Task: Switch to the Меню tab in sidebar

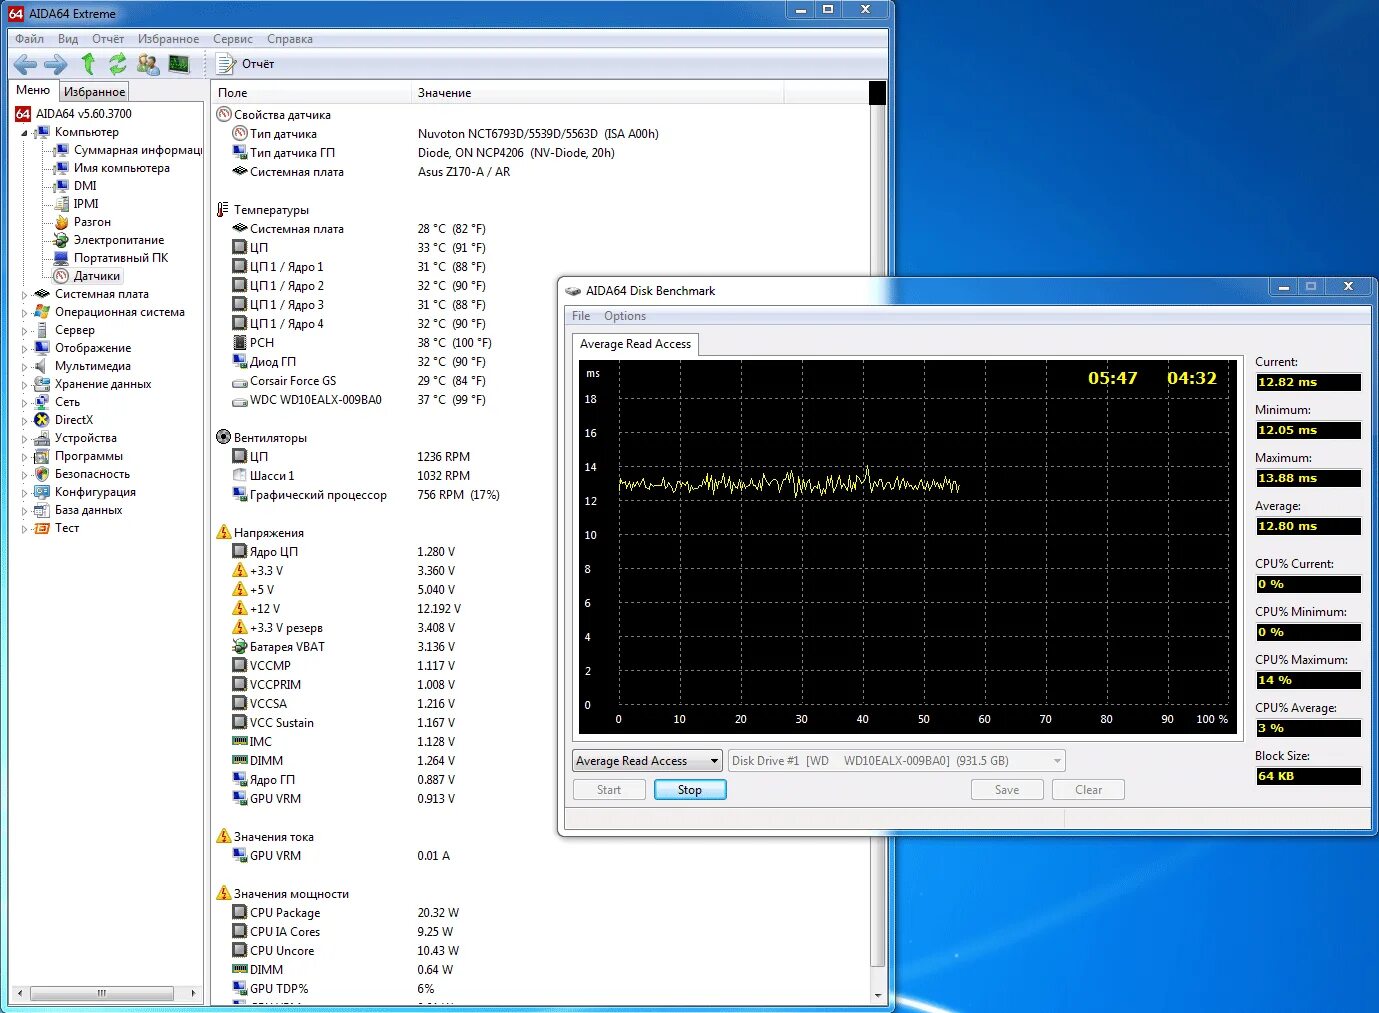Action: [x=33, y=90]
